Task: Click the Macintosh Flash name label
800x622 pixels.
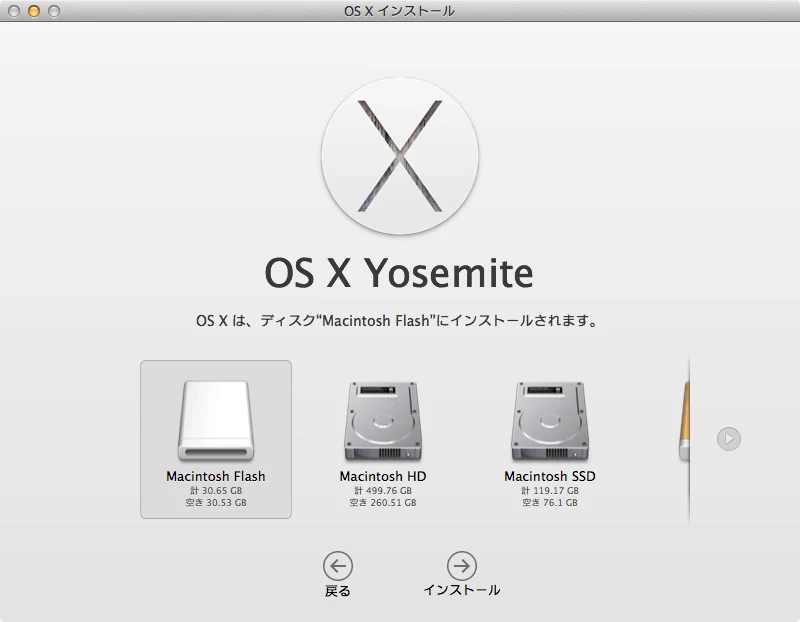Action: (216, 476)
